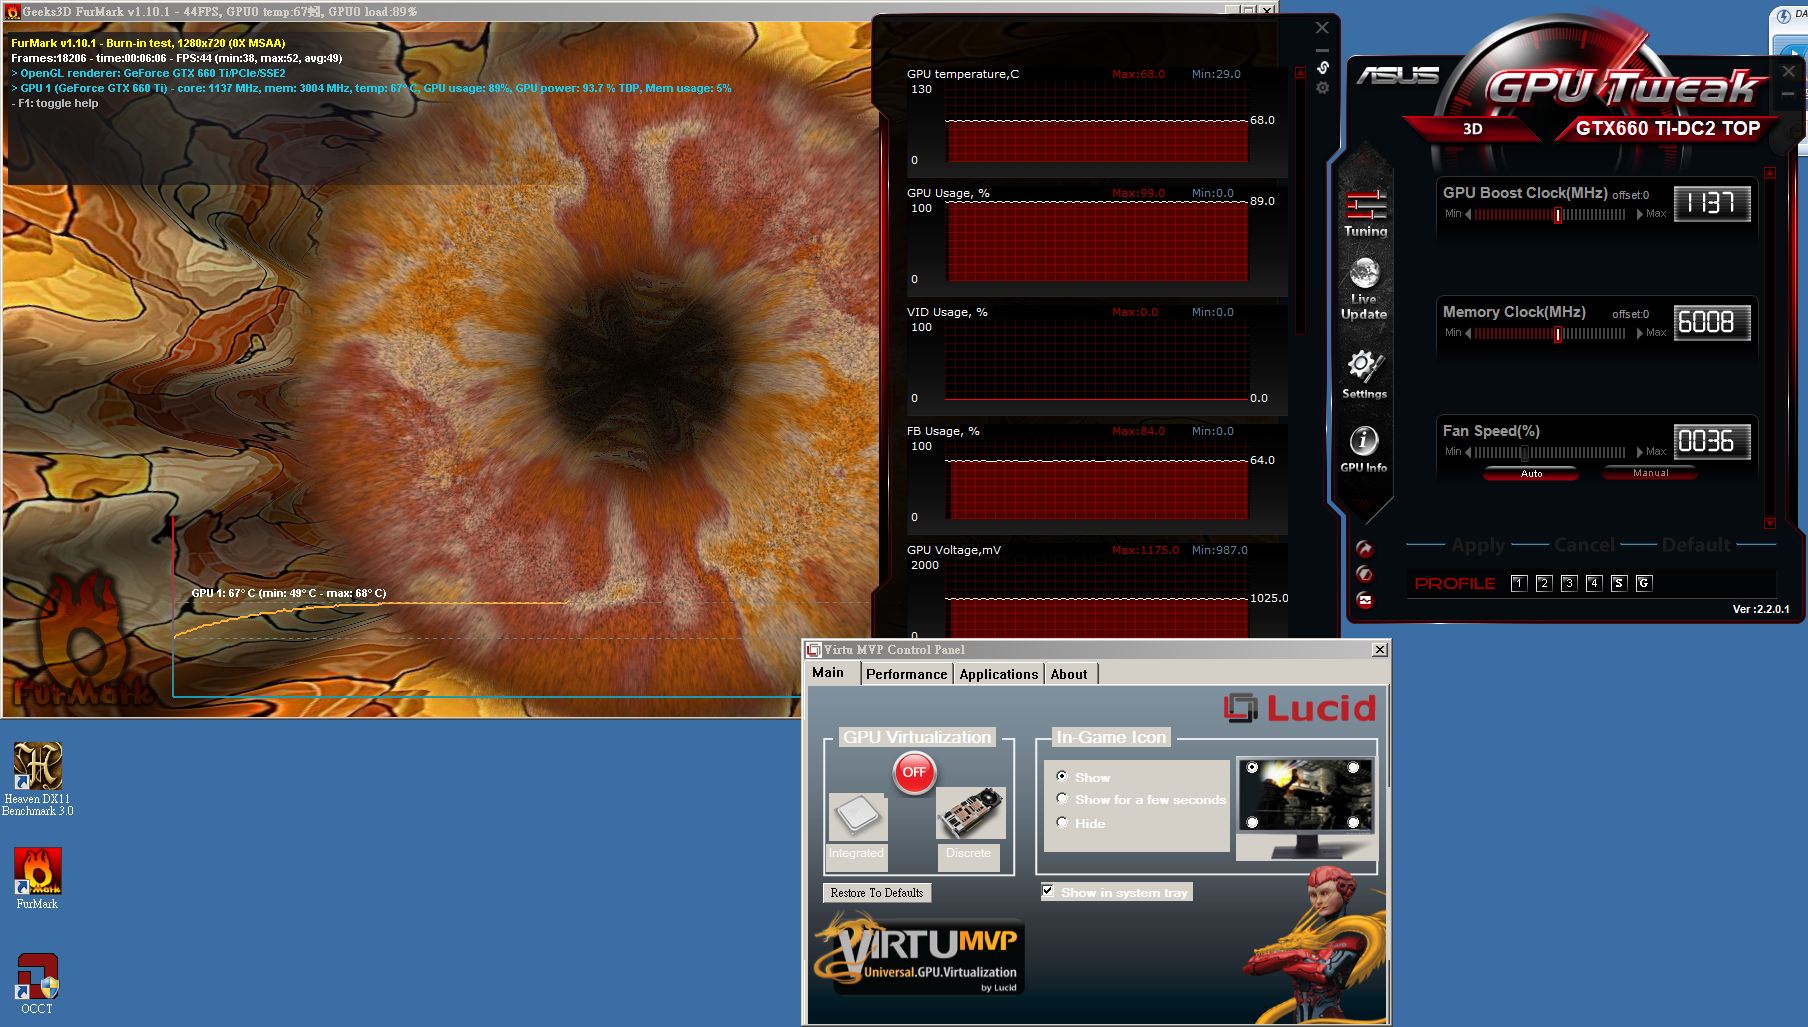Toggle GPU Virtualization OFF button

pyautogui.click(x=914, y=772)
